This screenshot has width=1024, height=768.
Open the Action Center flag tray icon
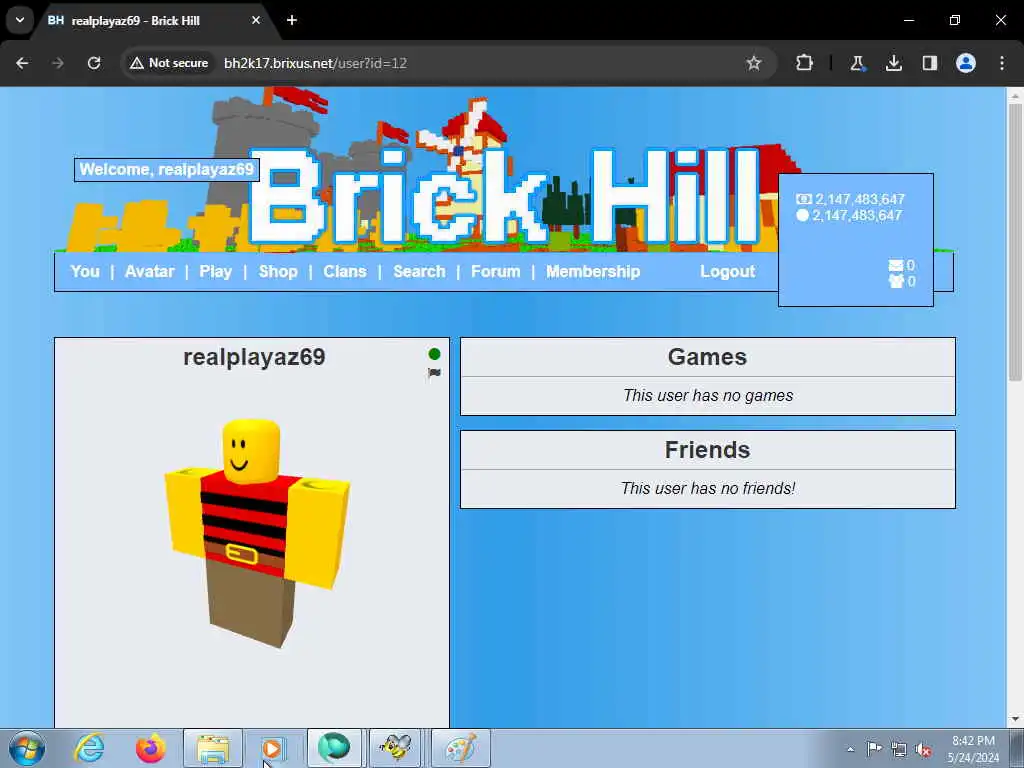(874, 749)
